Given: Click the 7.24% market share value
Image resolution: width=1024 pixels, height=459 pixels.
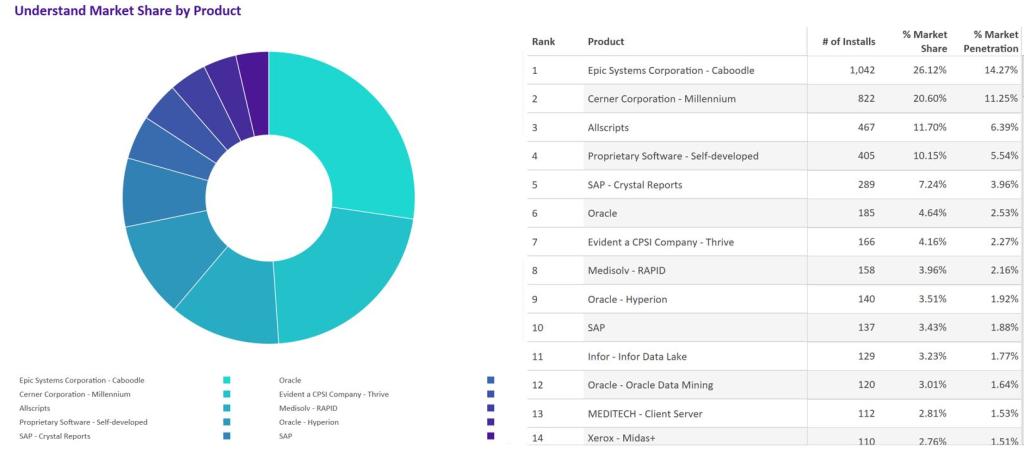Looking at the screenshot, I should pyautogui.click(x=933, y=185).
